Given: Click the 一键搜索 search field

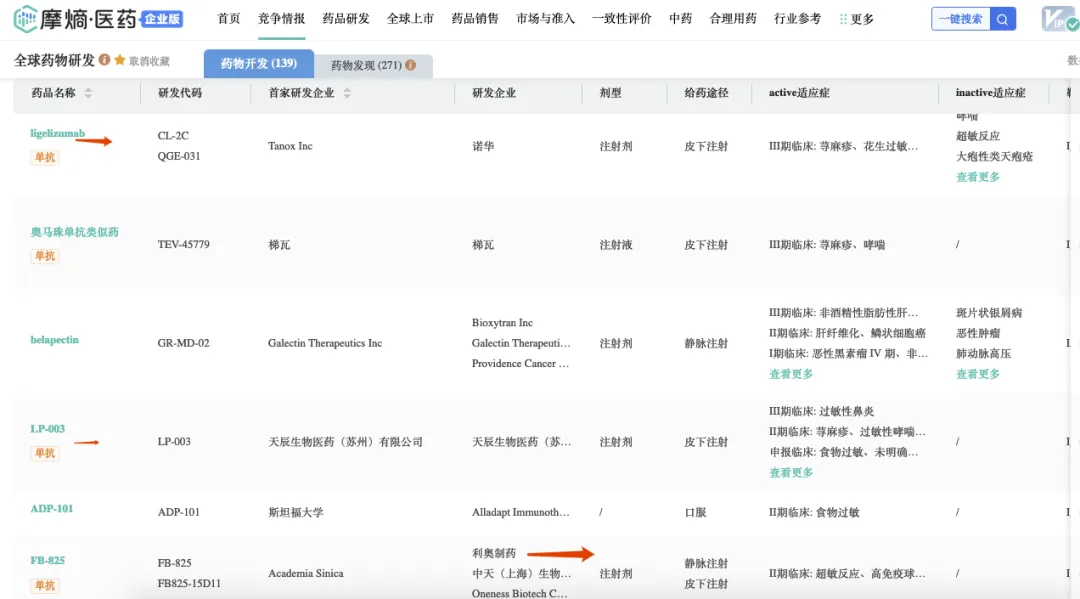Looking at the screenshot, I should 960,19.
